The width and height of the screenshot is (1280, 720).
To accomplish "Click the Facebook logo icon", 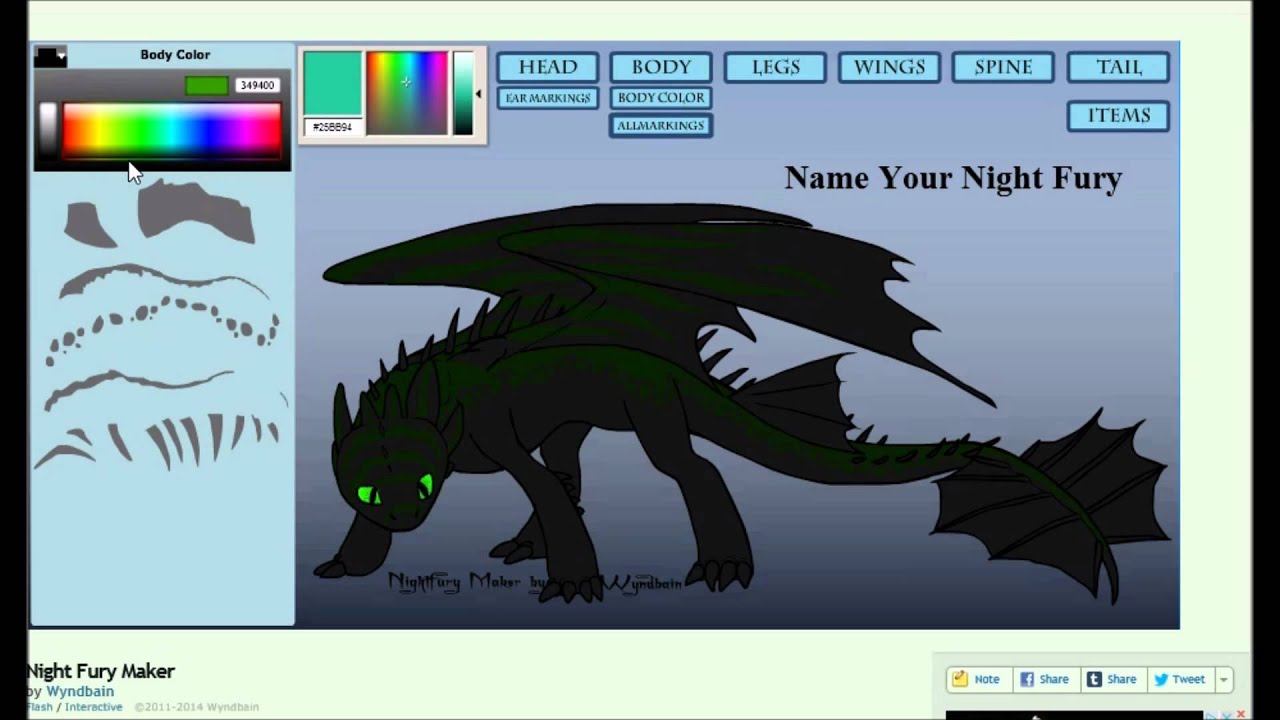I will coord(1027,679).
